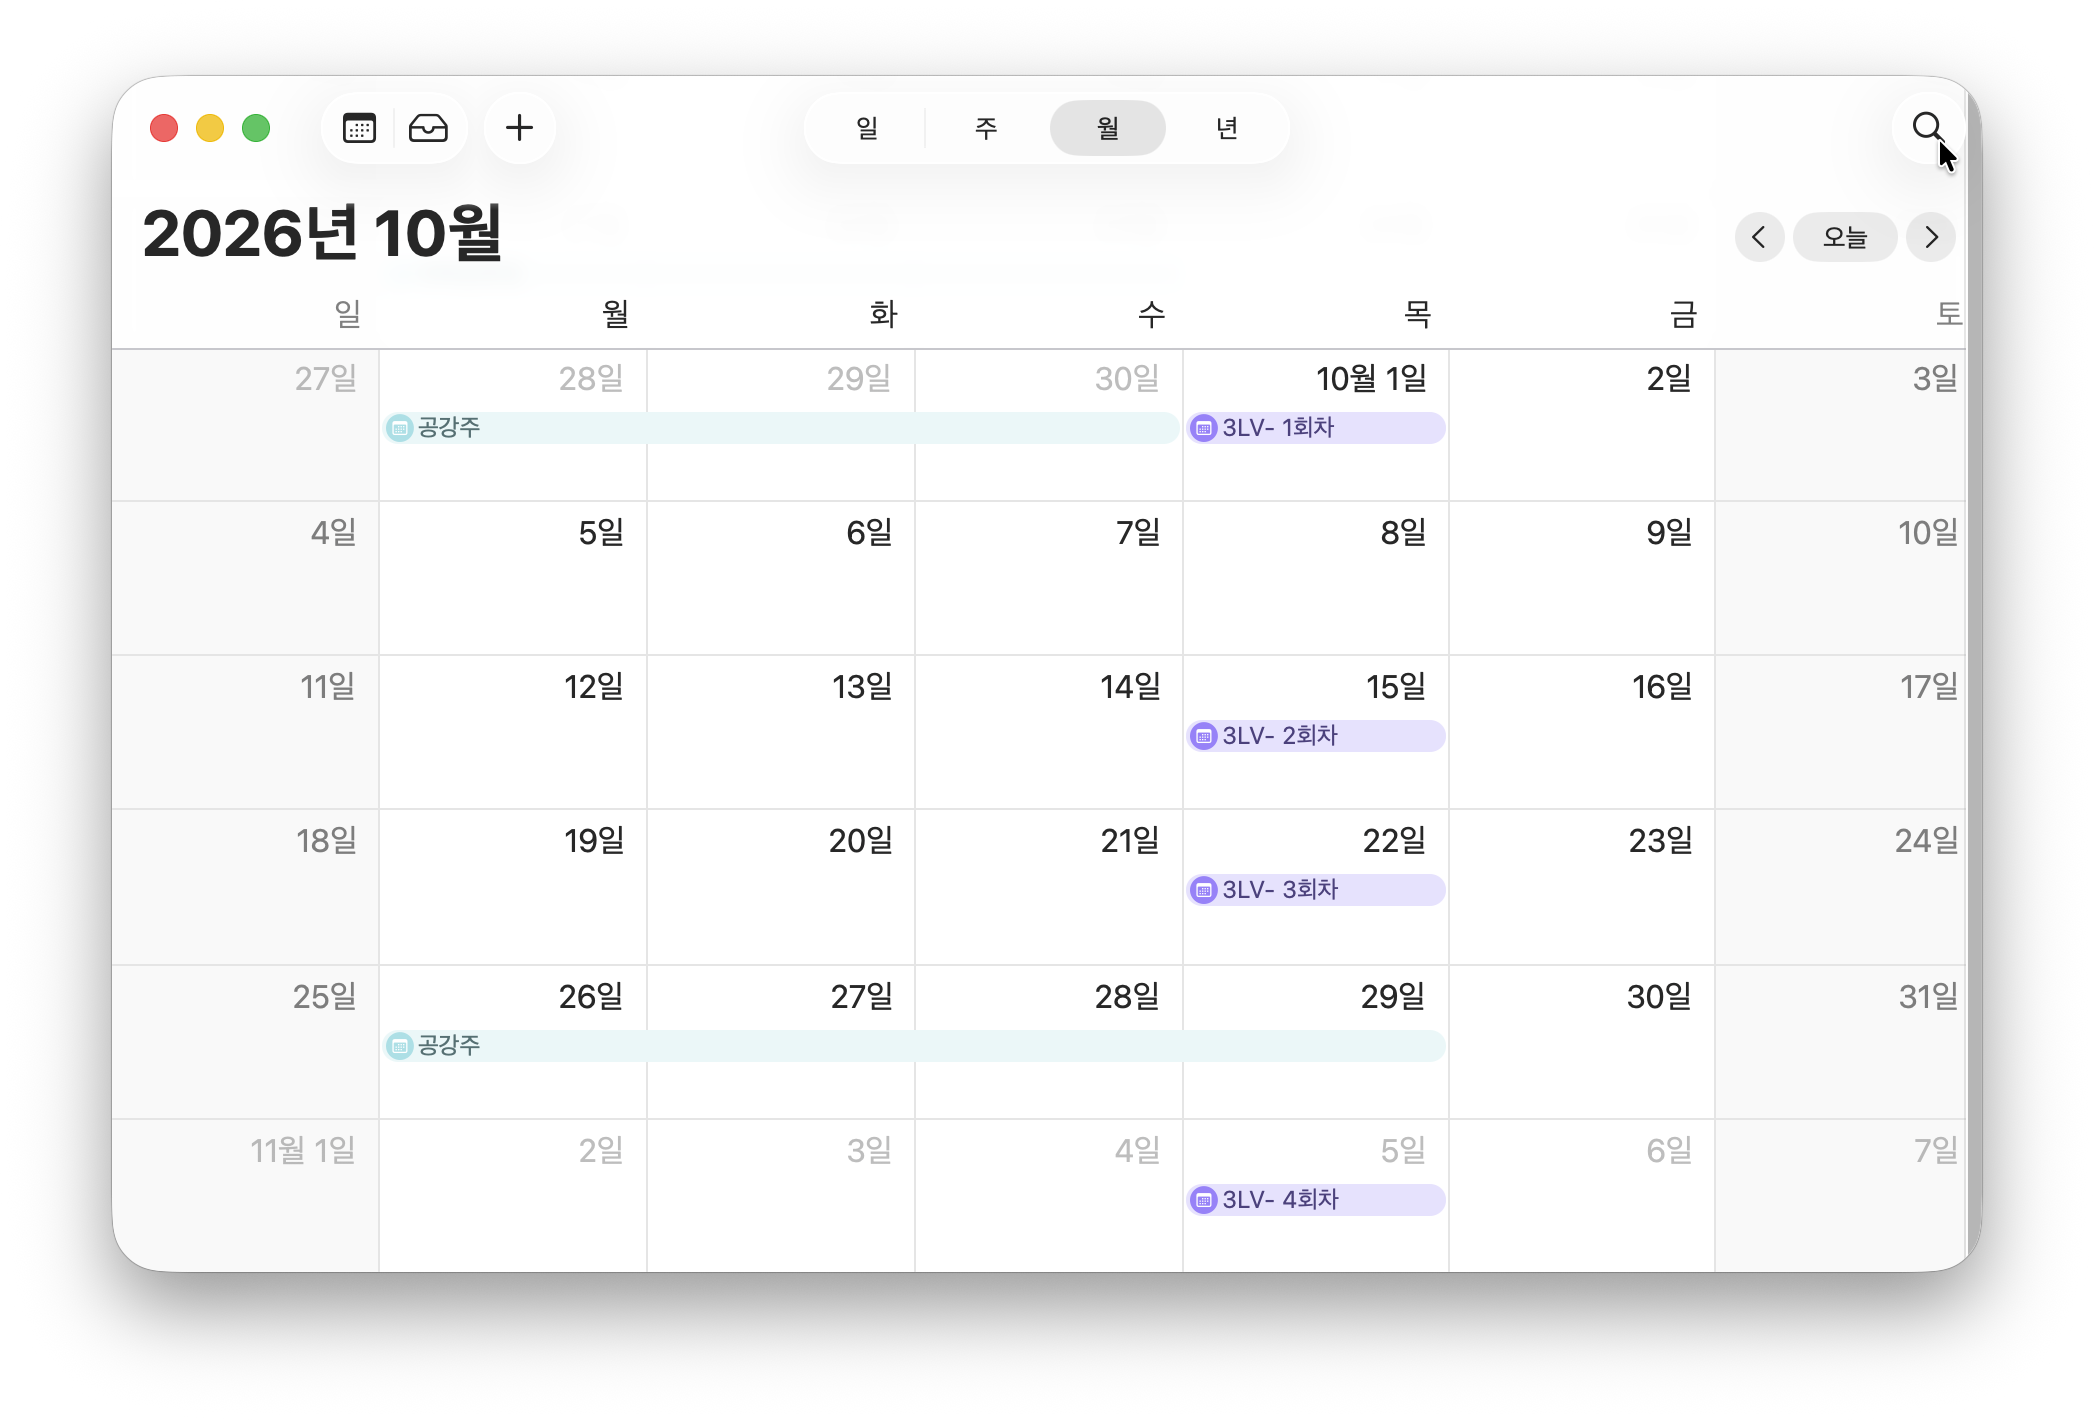Select the 31일 Saturday cell
This screenshot has height=1420, width=2094.
coord(1841,1042)
